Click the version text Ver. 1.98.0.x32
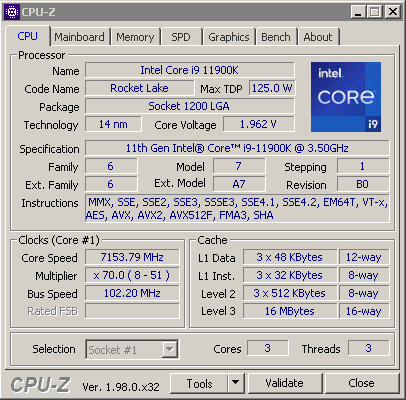The height and width of the screenshot is (400, 406). pos(121,387)
